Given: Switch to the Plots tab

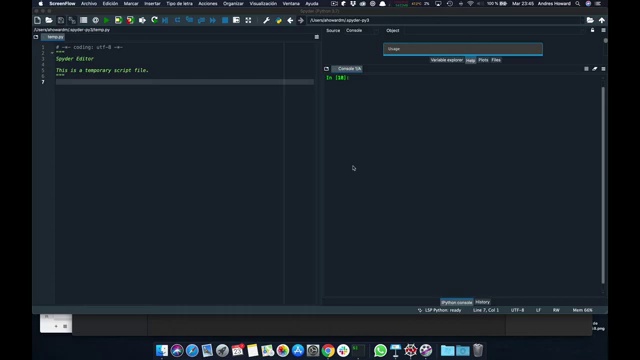Looking at the screenshot, I should click(x=483, y=60).
